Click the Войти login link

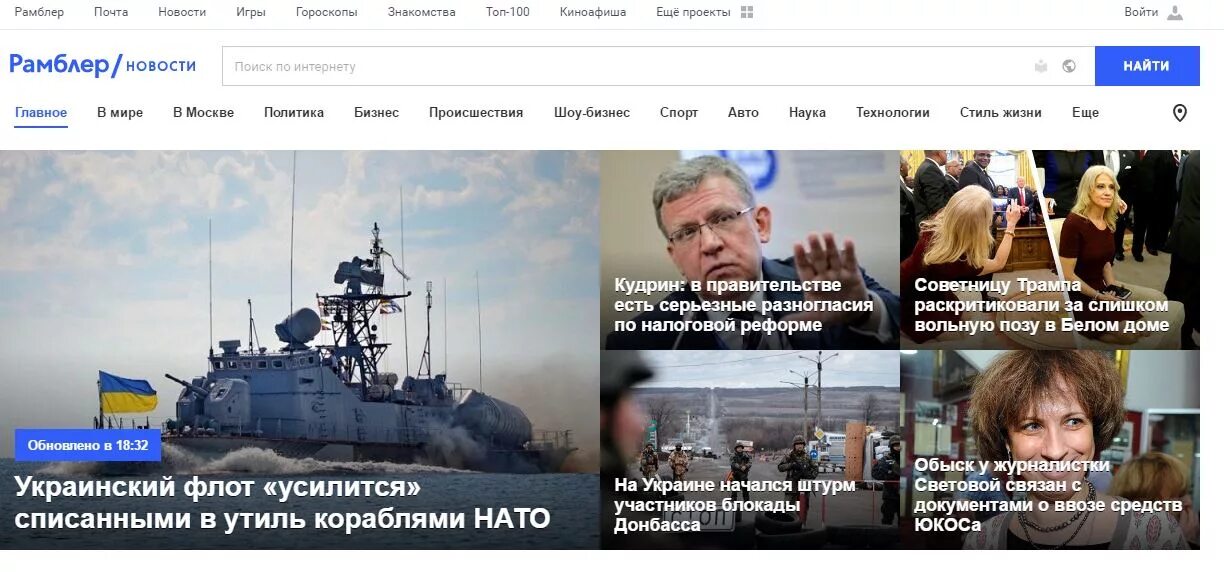point(1141,12)
